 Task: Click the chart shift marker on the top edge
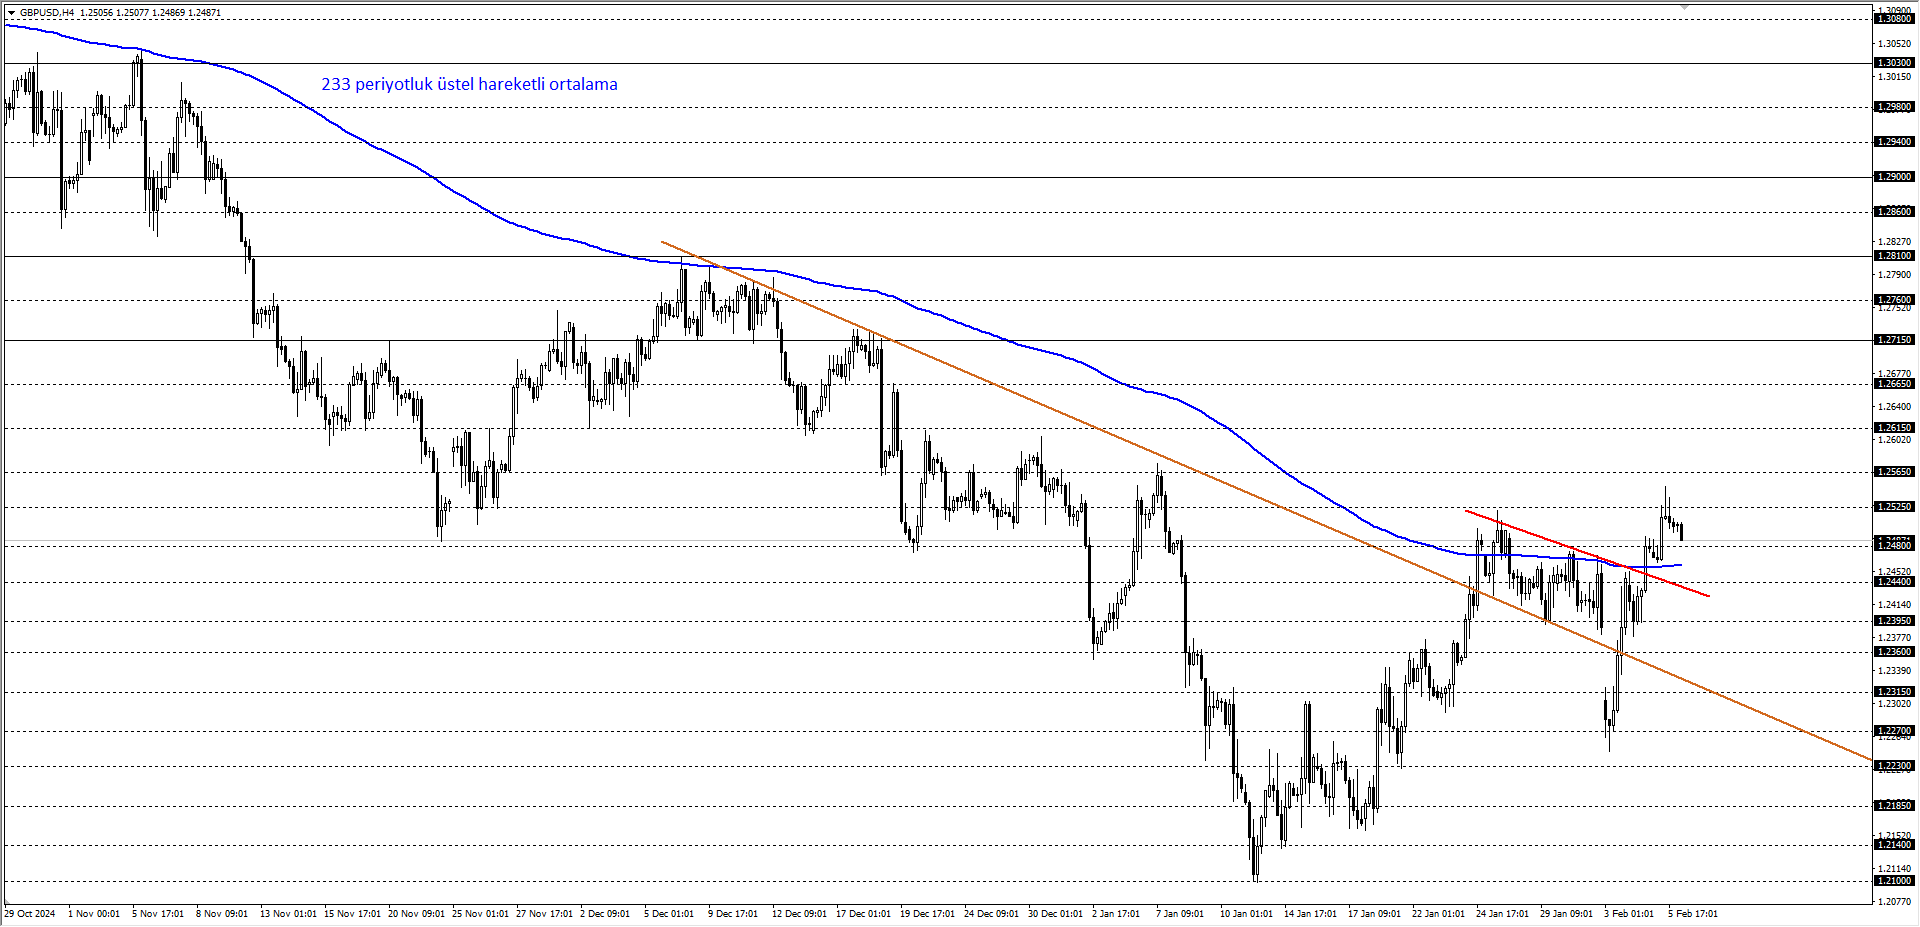[x=1684, y=7]
